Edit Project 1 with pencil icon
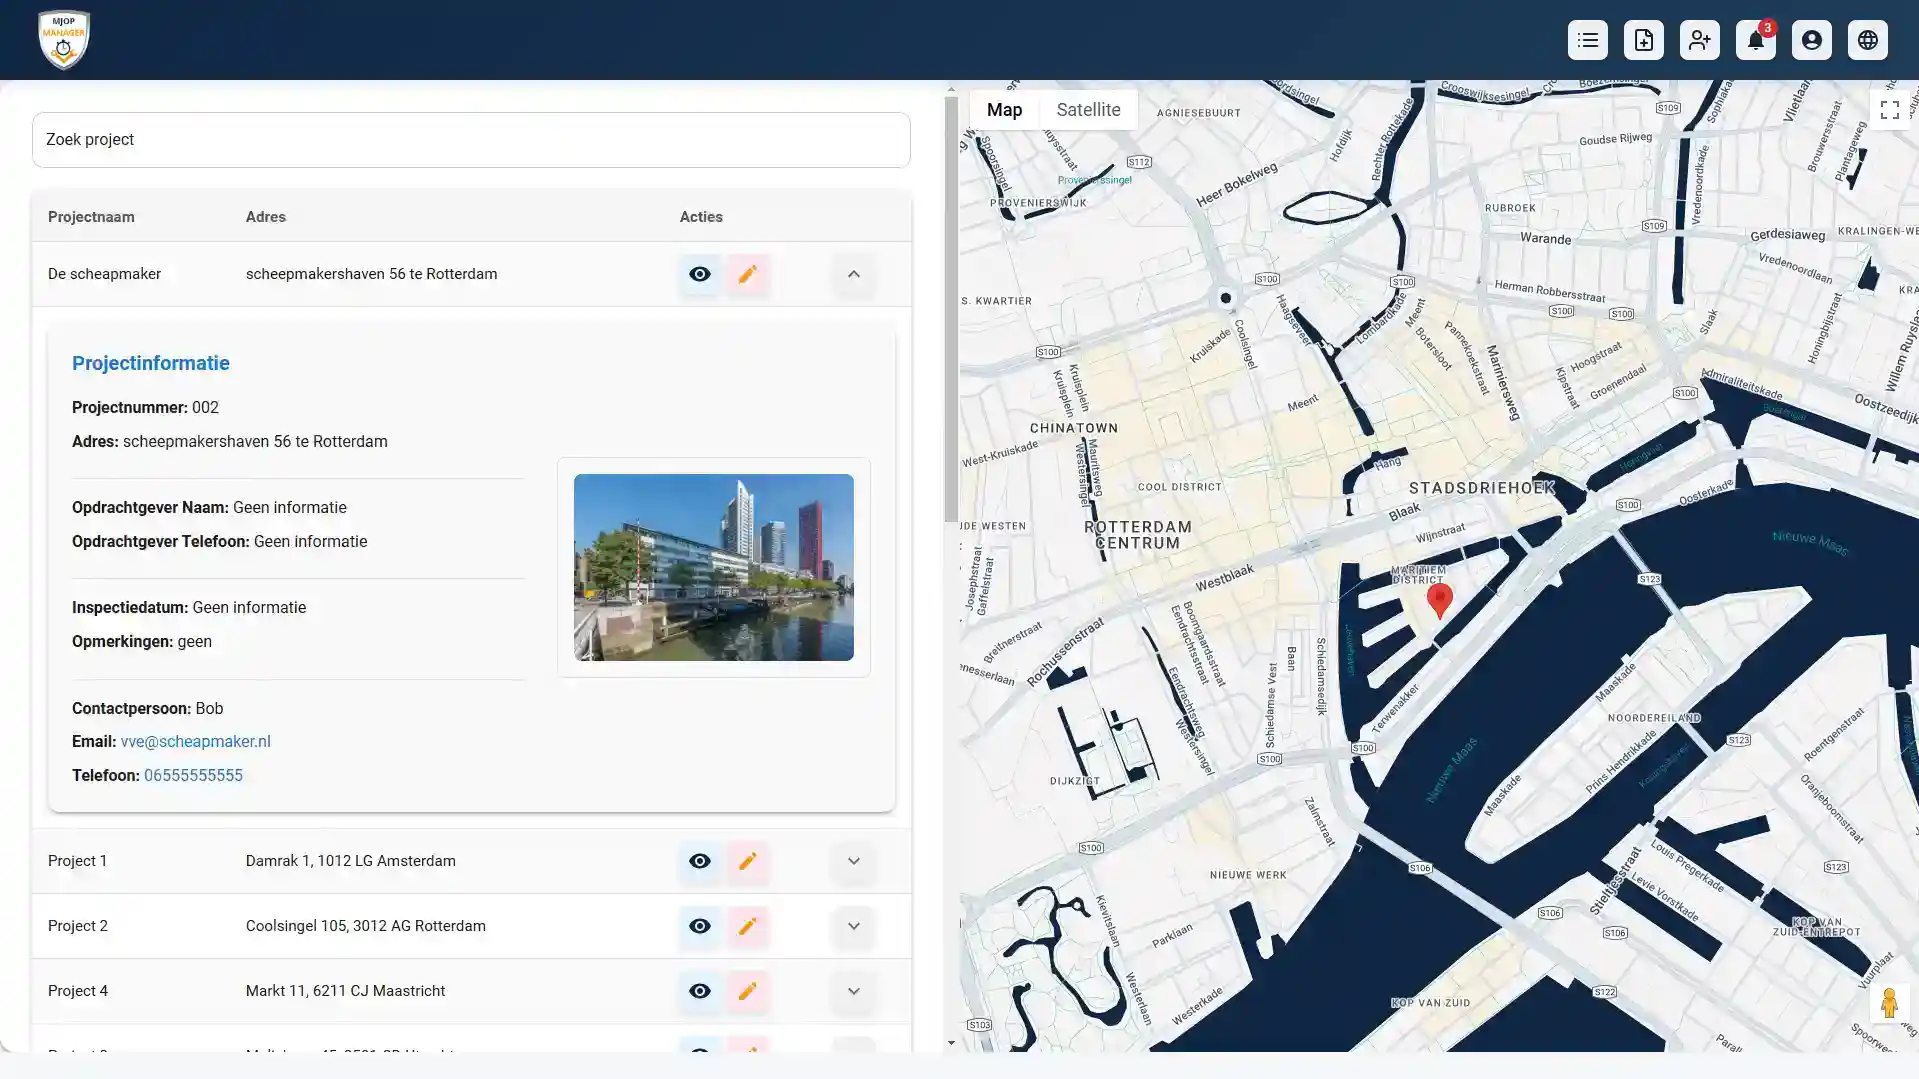 747,861
